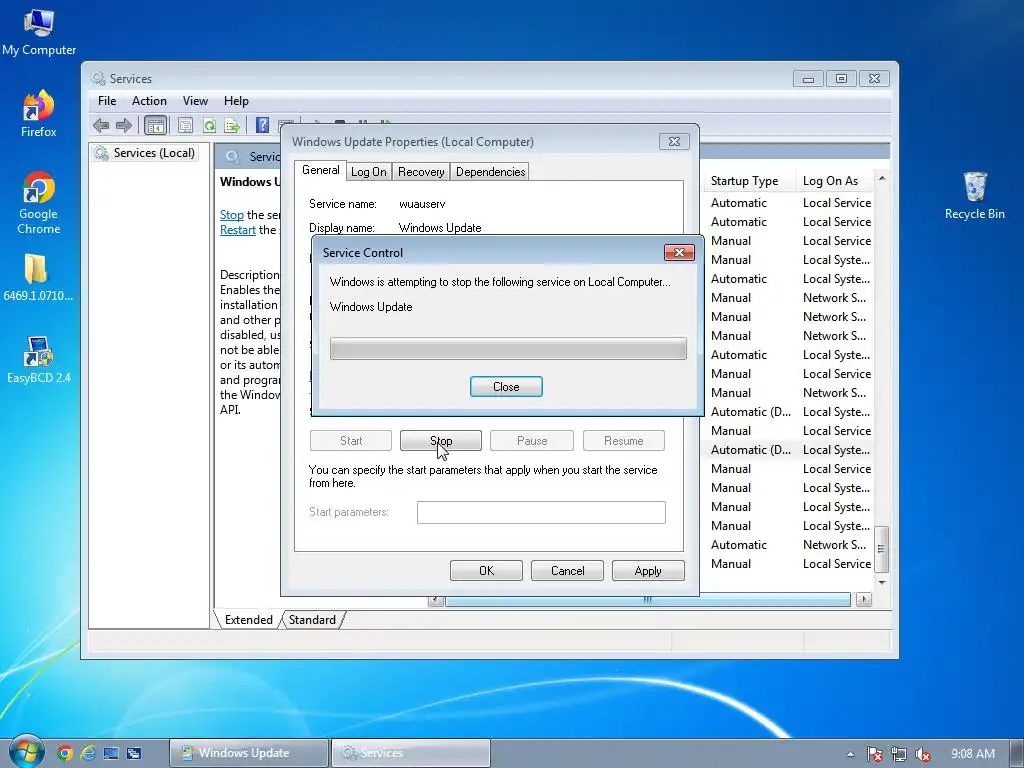1024x768 pixels.
Task: Switch to the Standard view tab
Action: coord(312,620)
